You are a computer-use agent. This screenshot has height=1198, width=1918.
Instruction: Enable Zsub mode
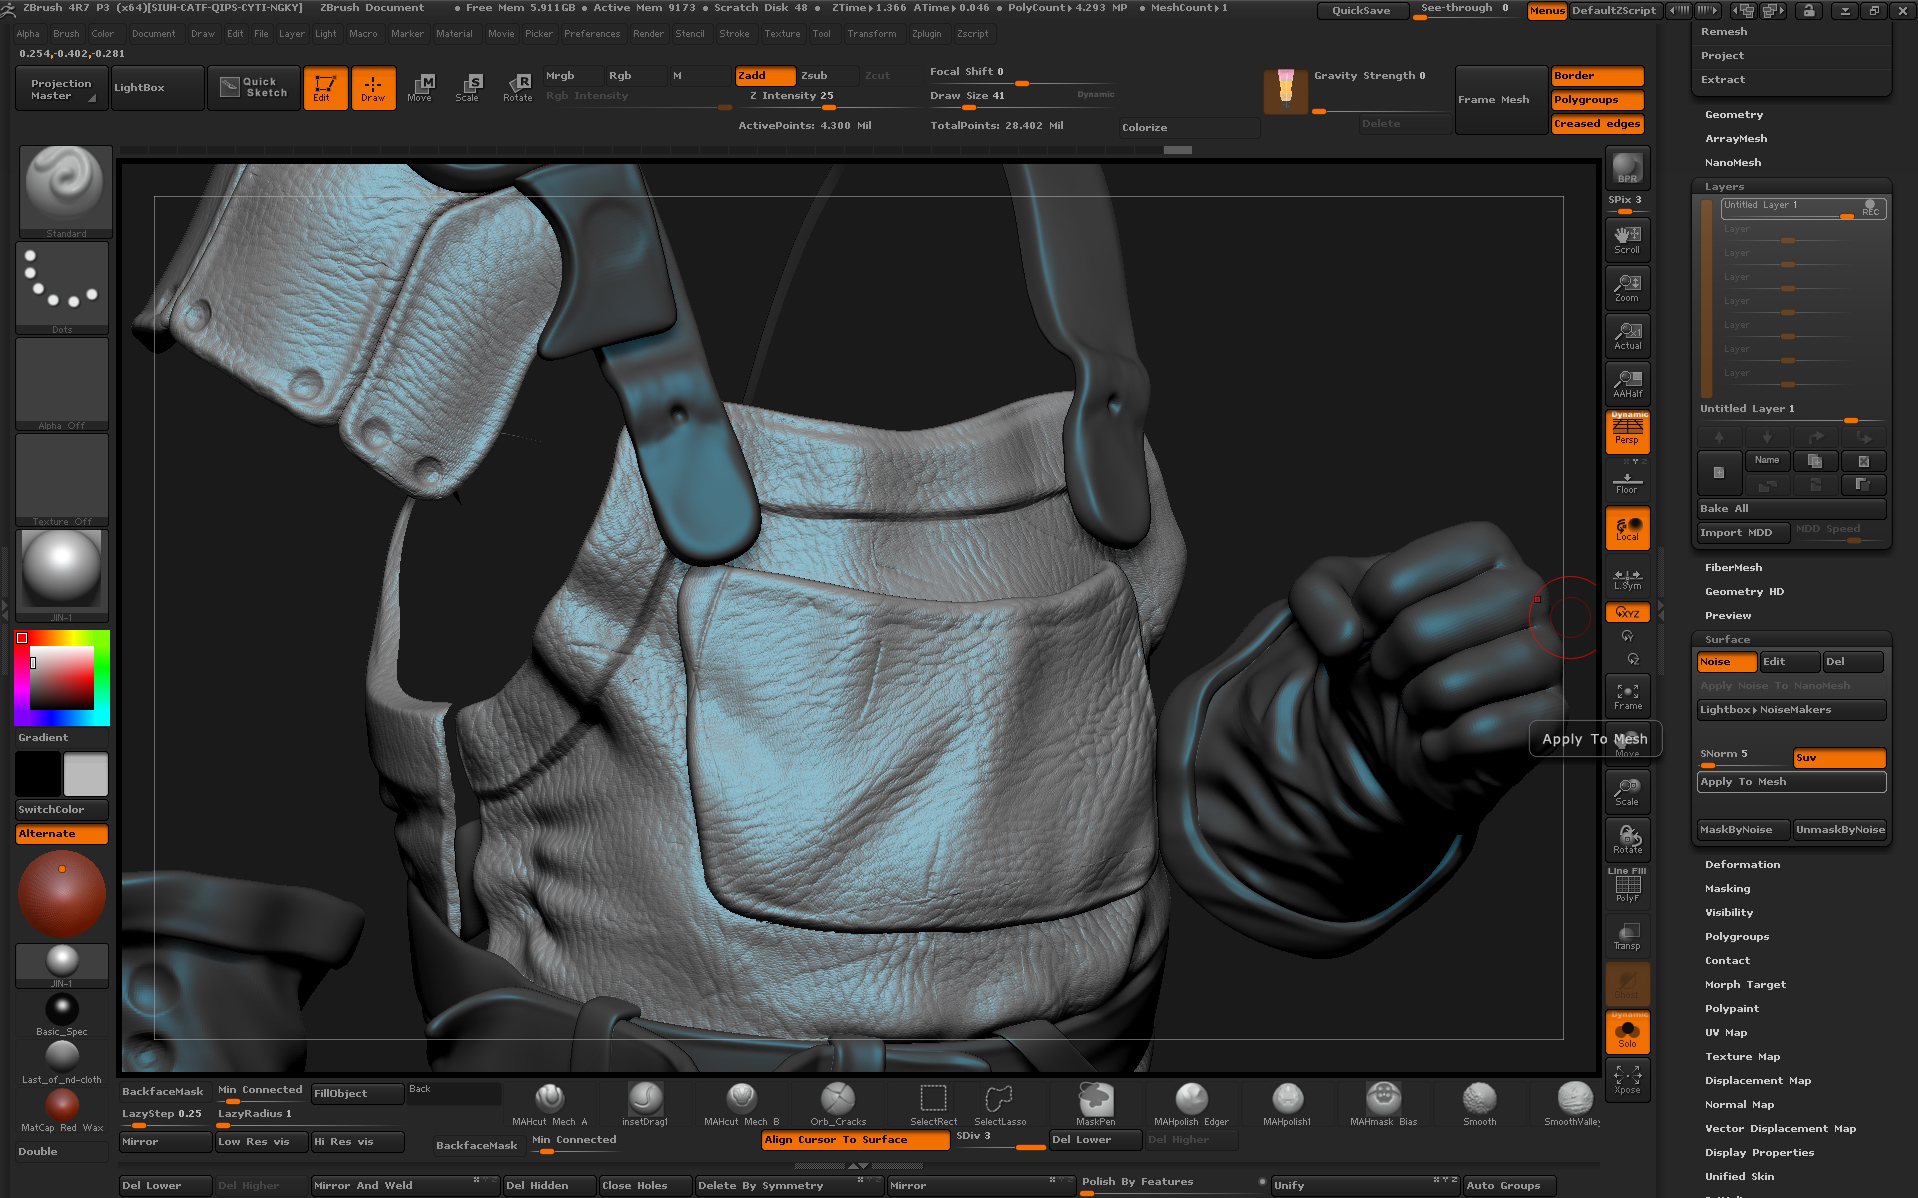[828, 76]
